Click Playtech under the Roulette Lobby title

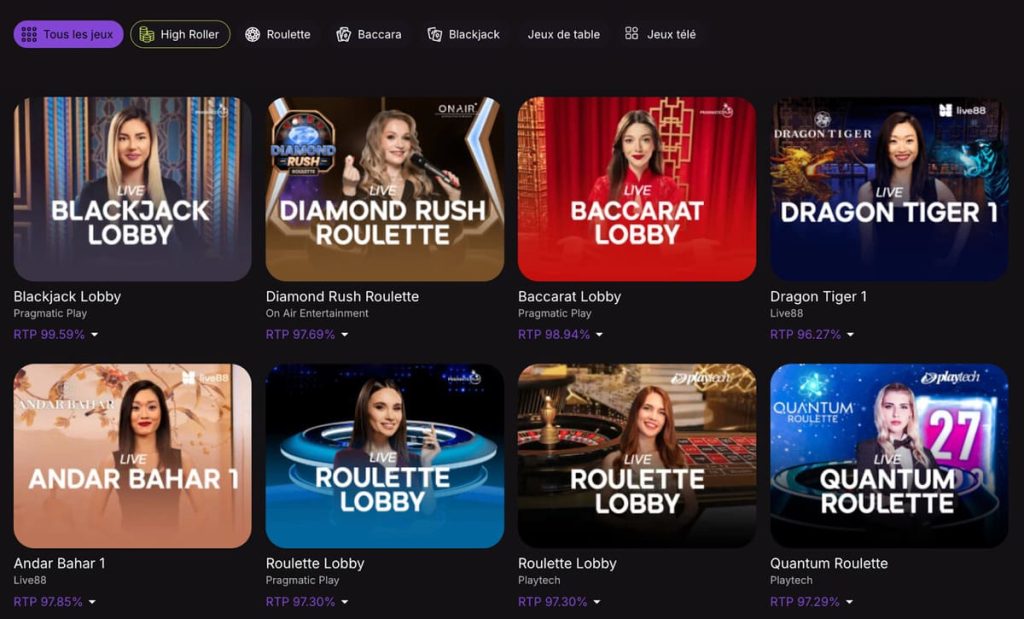pos(539,580)
